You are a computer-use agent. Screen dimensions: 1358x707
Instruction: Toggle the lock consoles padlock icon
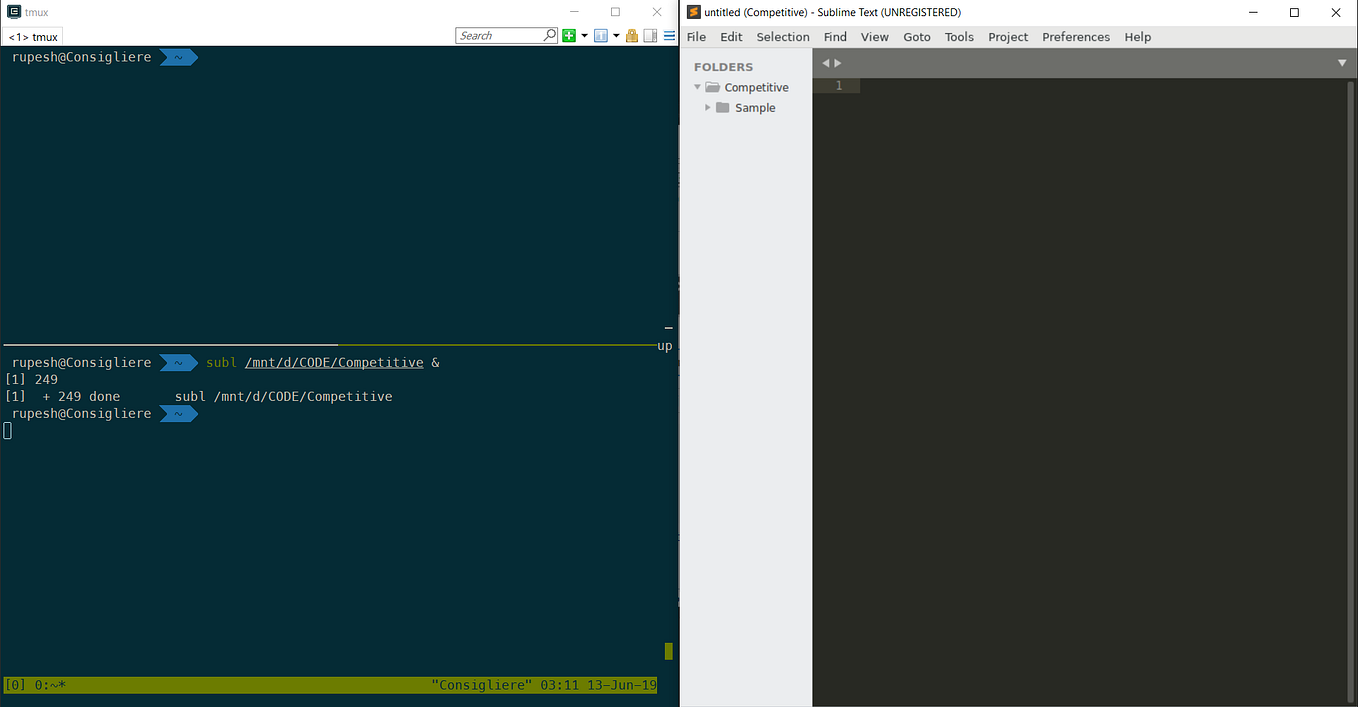(x=632, y=36)
